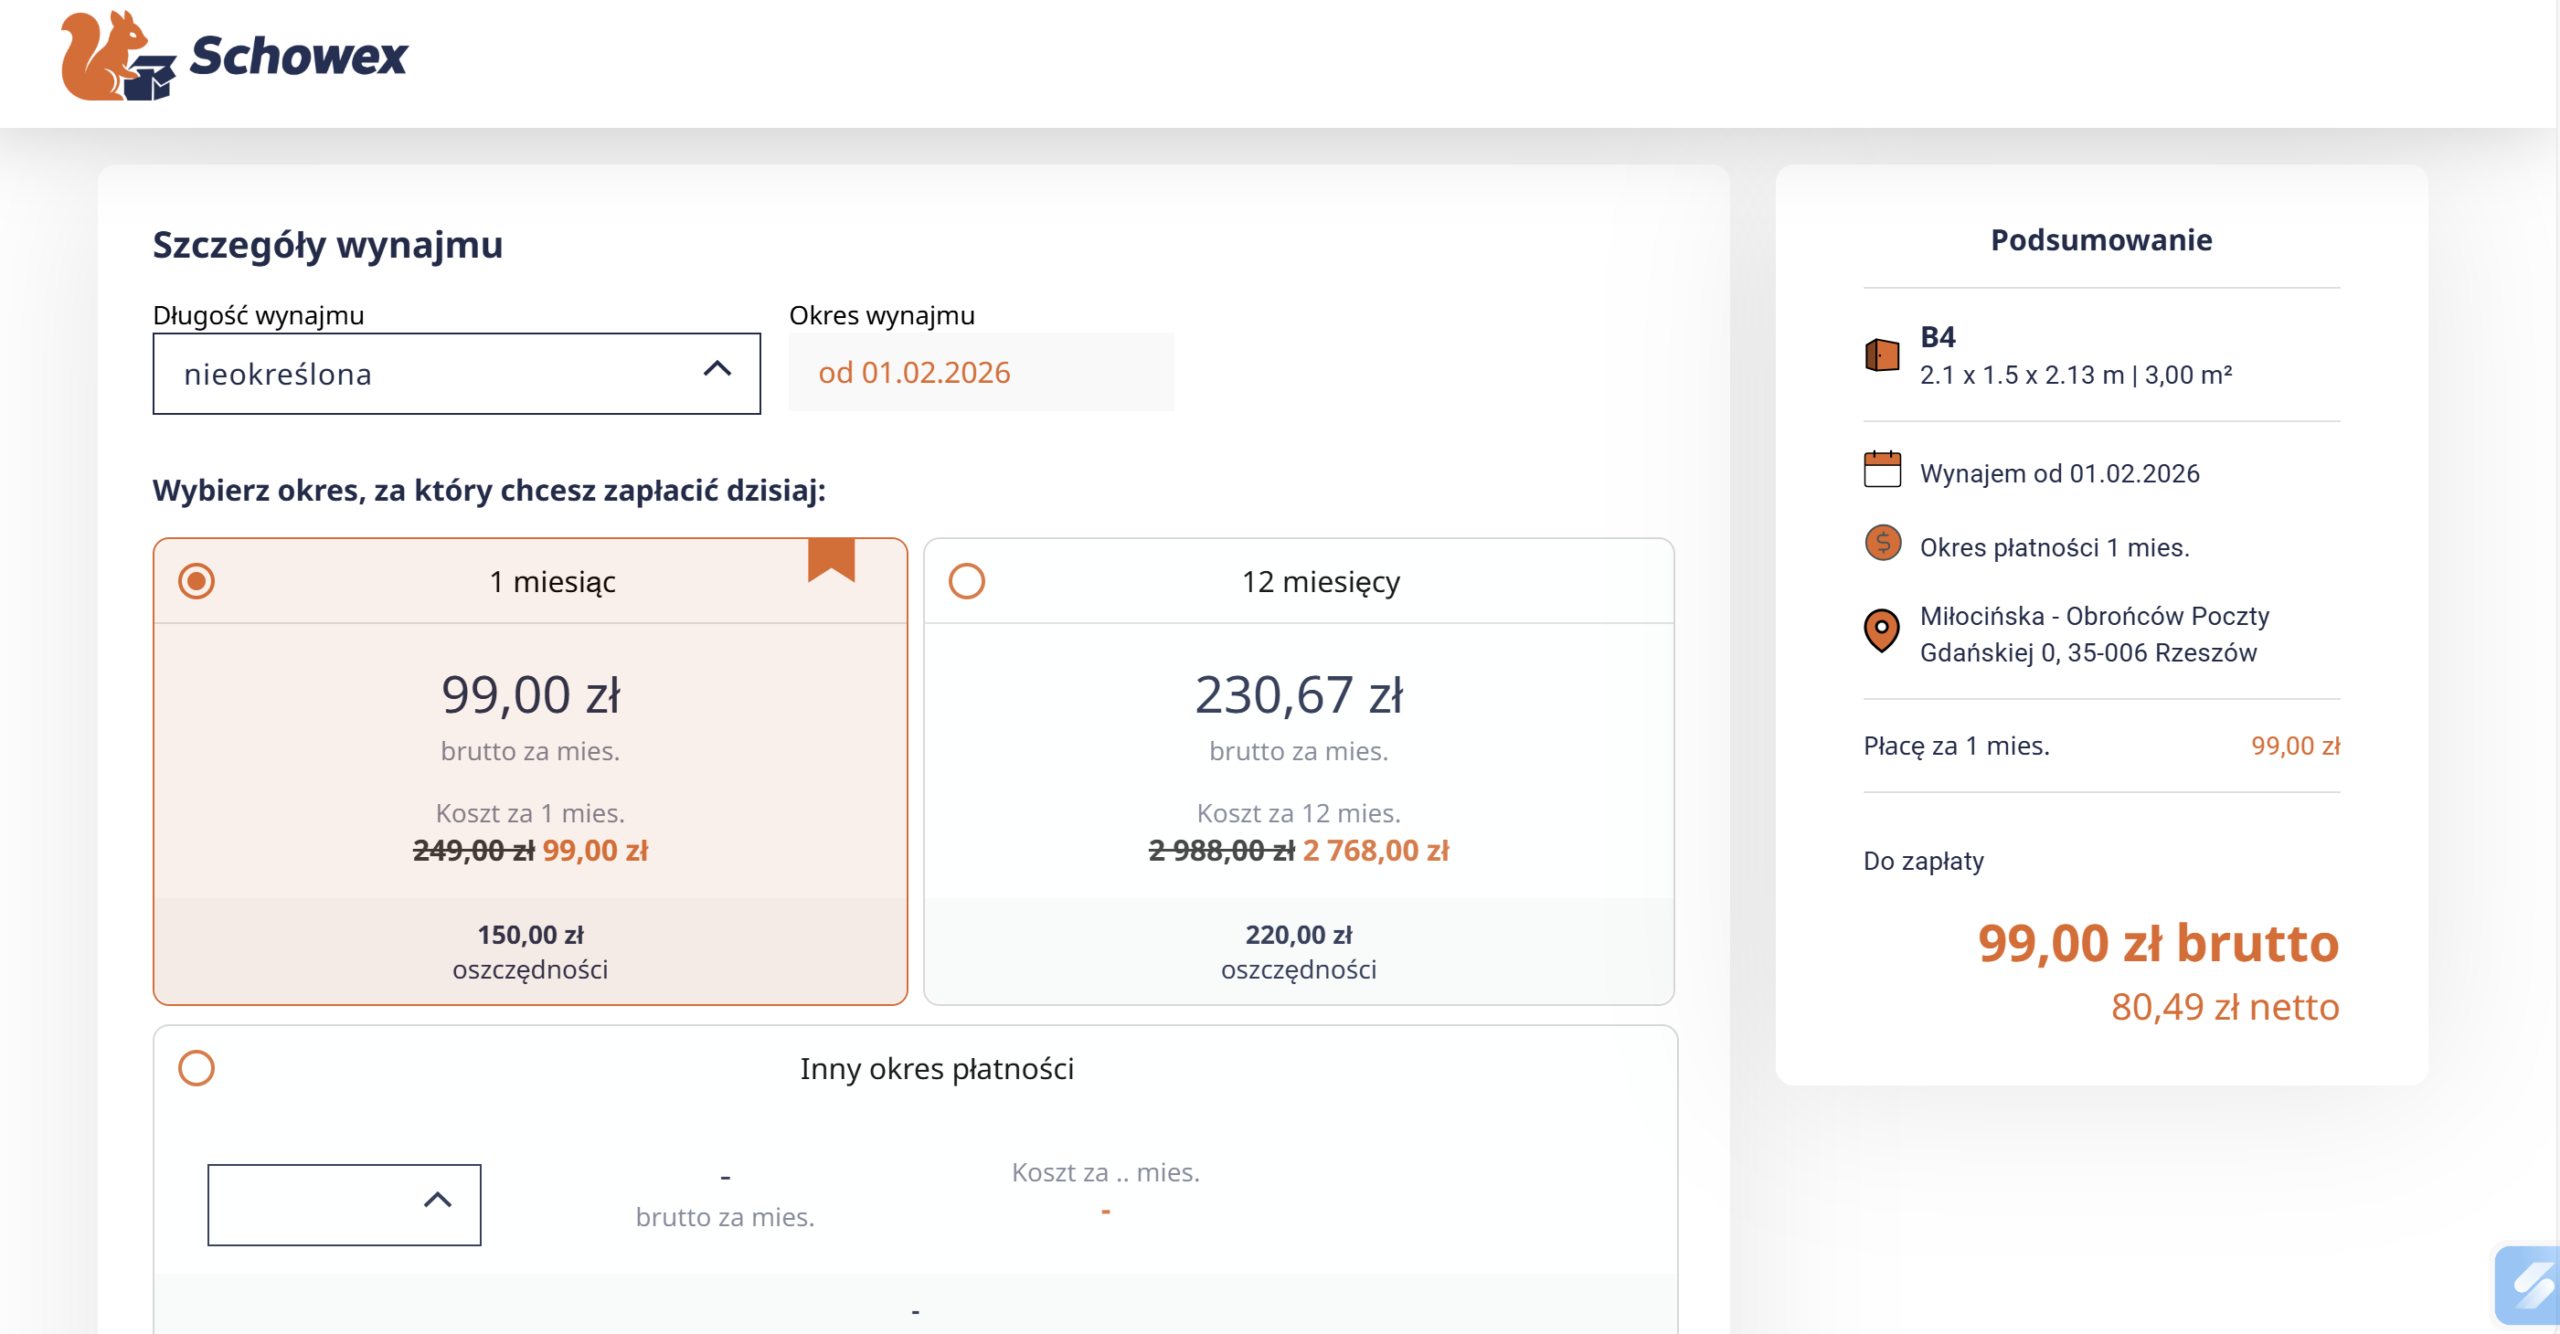Click the B4 storage box icon
Image resolution: width=2560 pixels, height=1334 pixels.
[1882, 354]
